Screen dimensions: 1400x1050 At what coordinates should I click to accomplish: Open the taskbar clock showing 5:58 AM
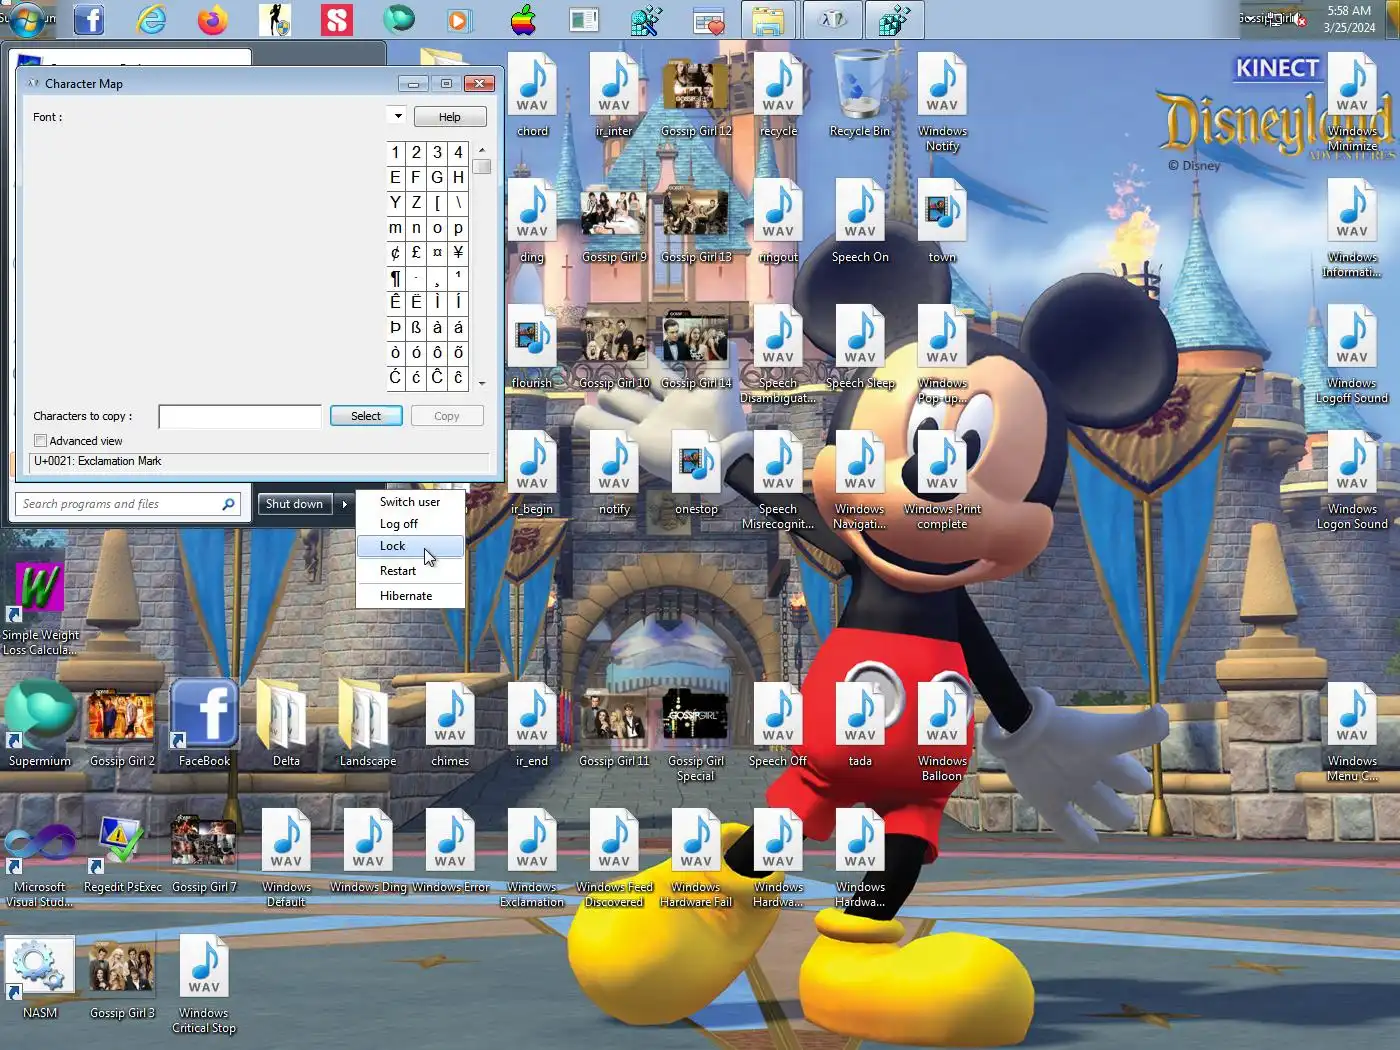1349,19
